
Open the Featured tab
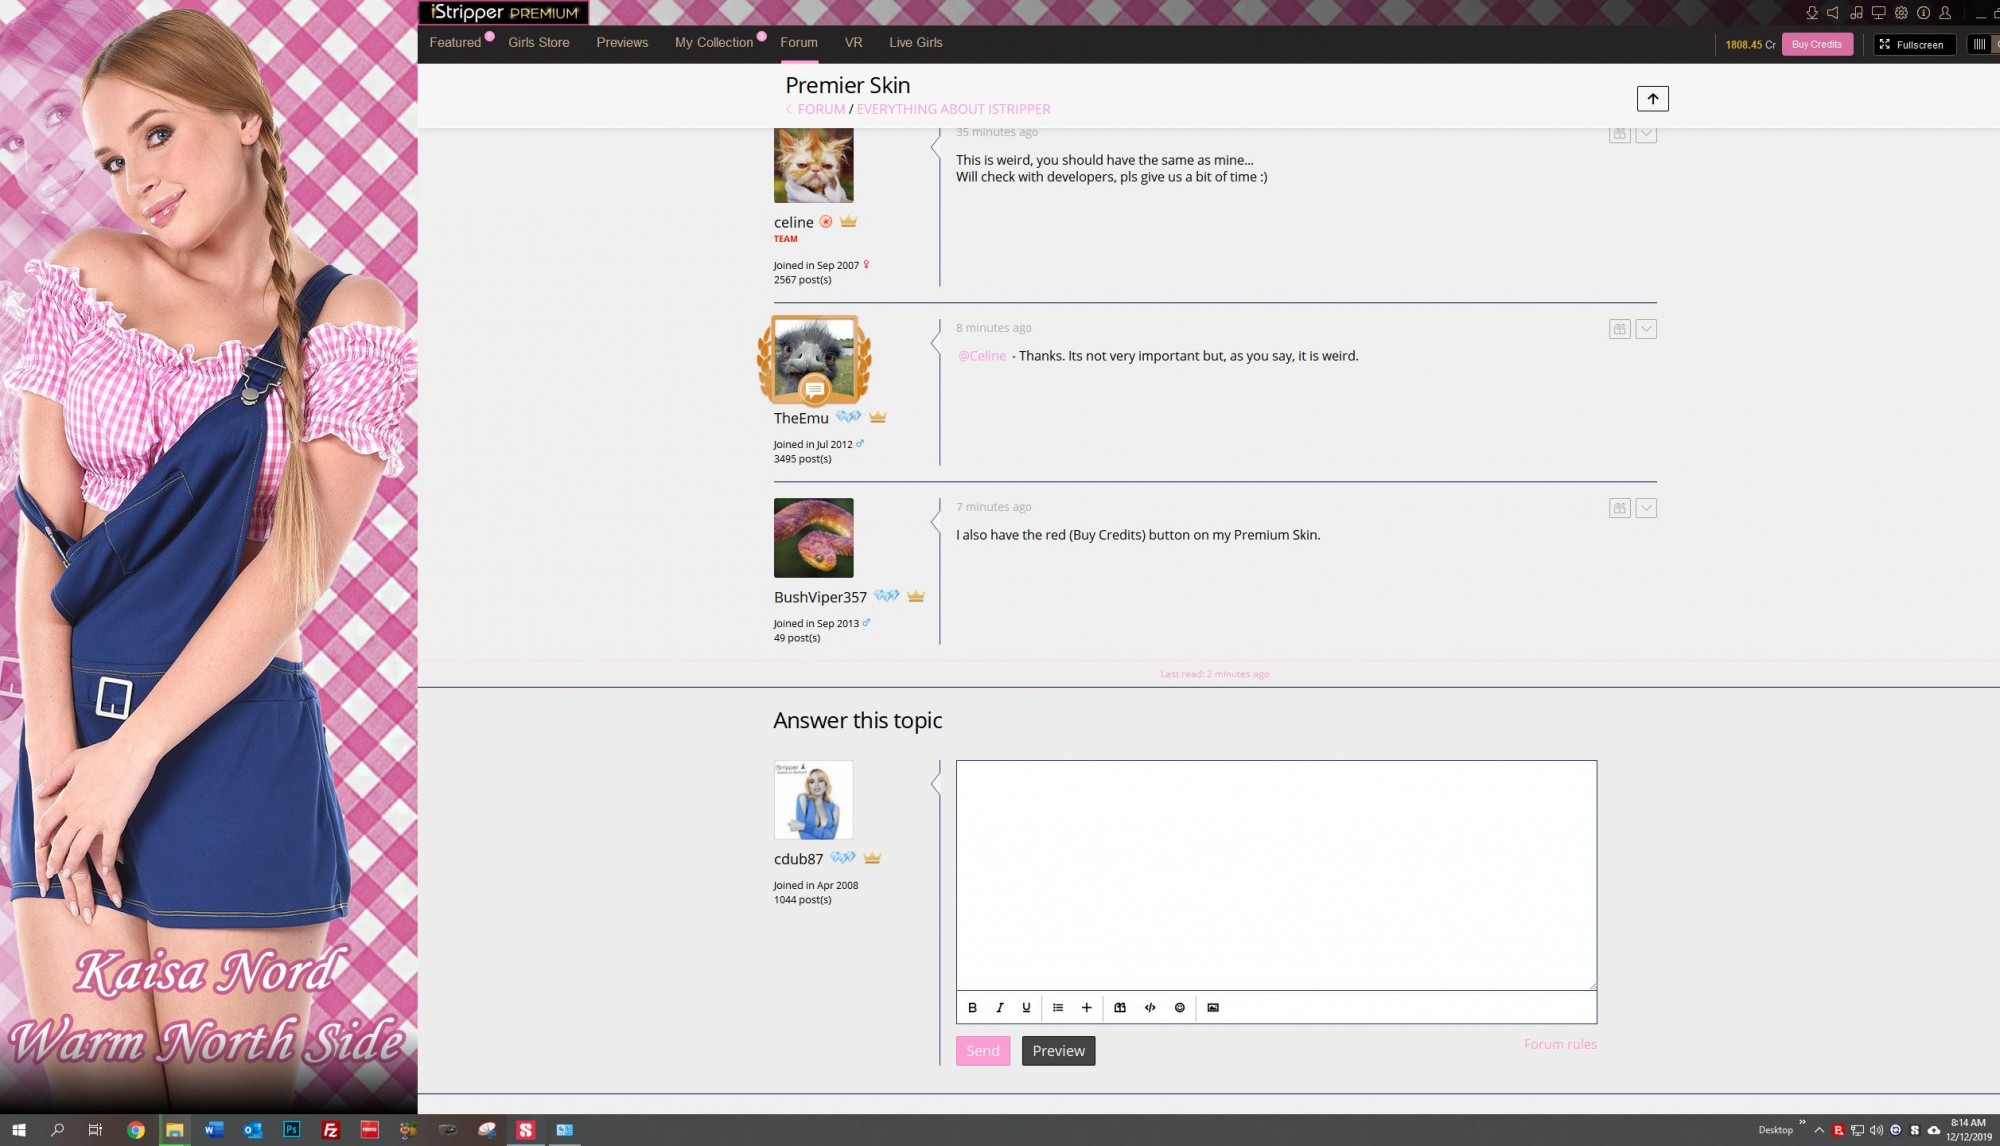455,43
